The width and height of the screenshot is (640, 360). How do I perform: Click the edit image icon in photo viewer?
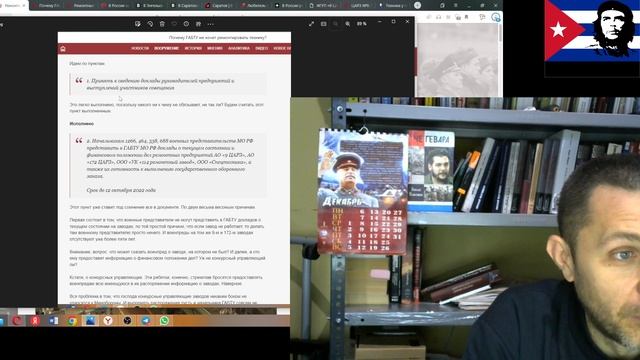[138, 24]
